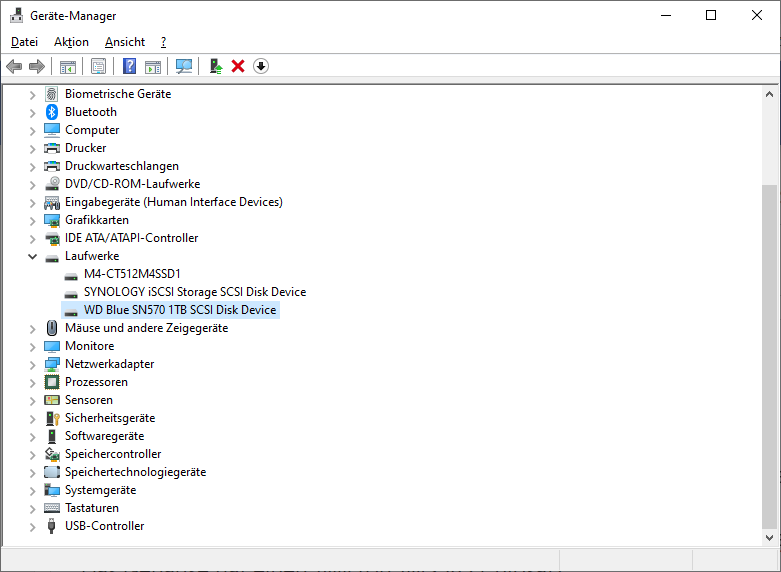Select the Drucker label
Image resolution: width=781 pixels, height=572 pixels.
(86, 148)
